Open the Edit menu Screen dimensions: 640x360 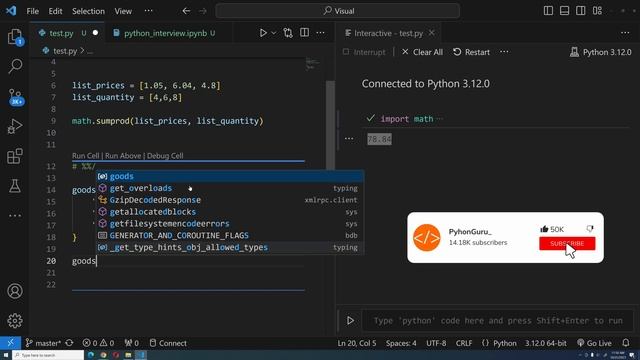[56, 11]
